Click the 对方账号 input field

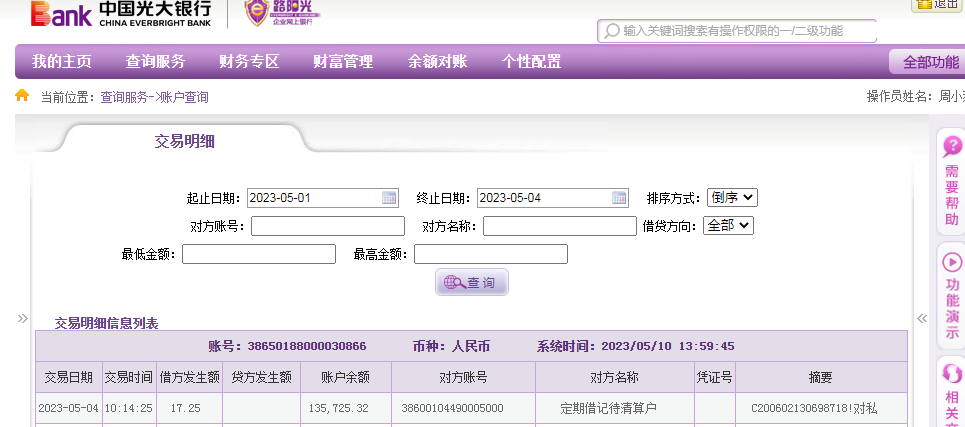327,226
